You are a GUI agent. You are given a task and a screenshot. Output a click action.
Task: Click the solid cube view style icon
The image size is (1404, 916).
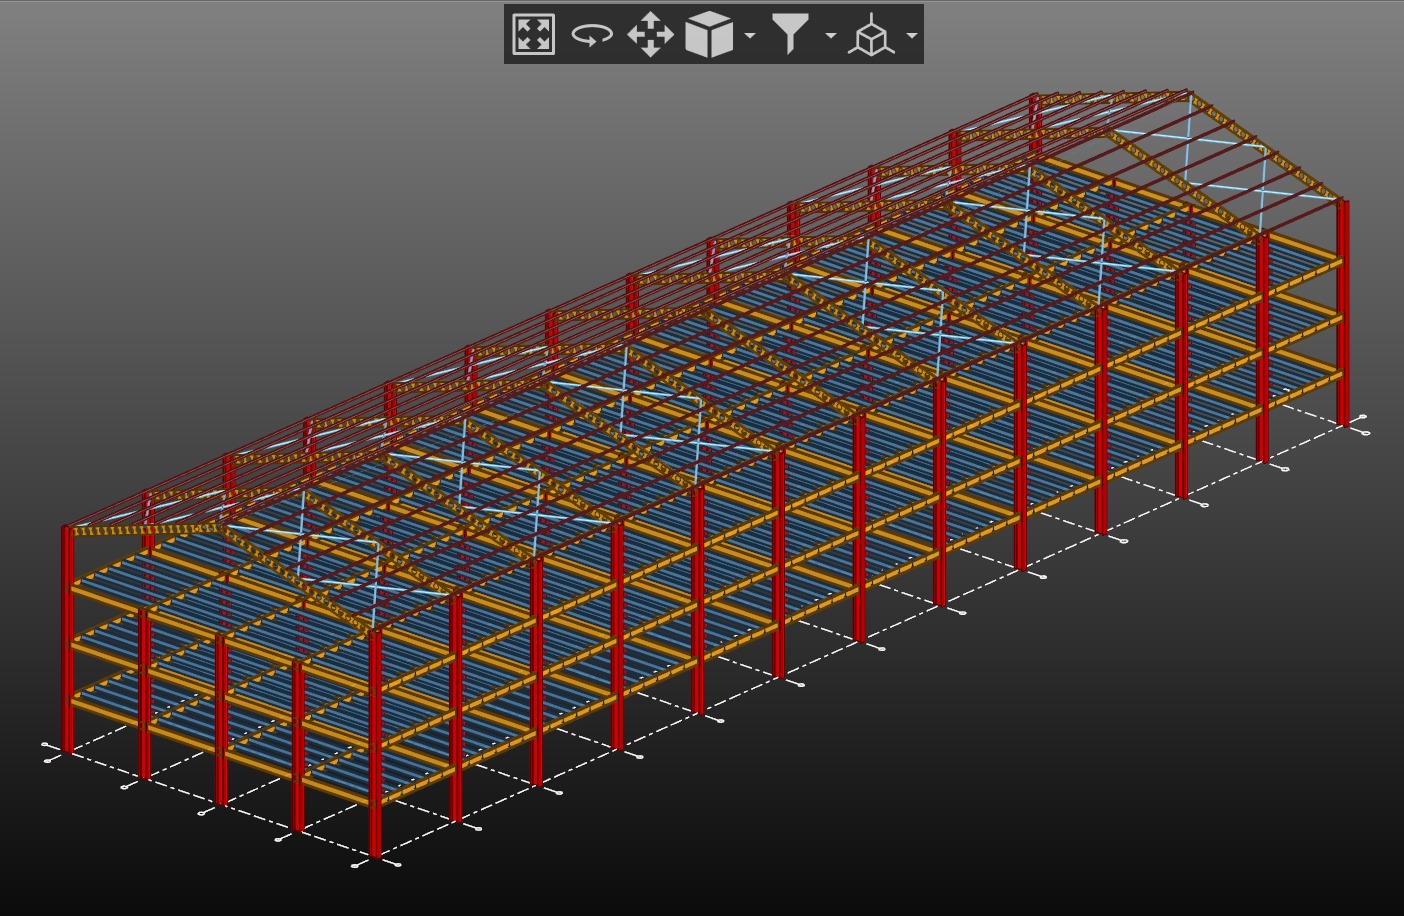pyautogui.click(x=709, y=35)
